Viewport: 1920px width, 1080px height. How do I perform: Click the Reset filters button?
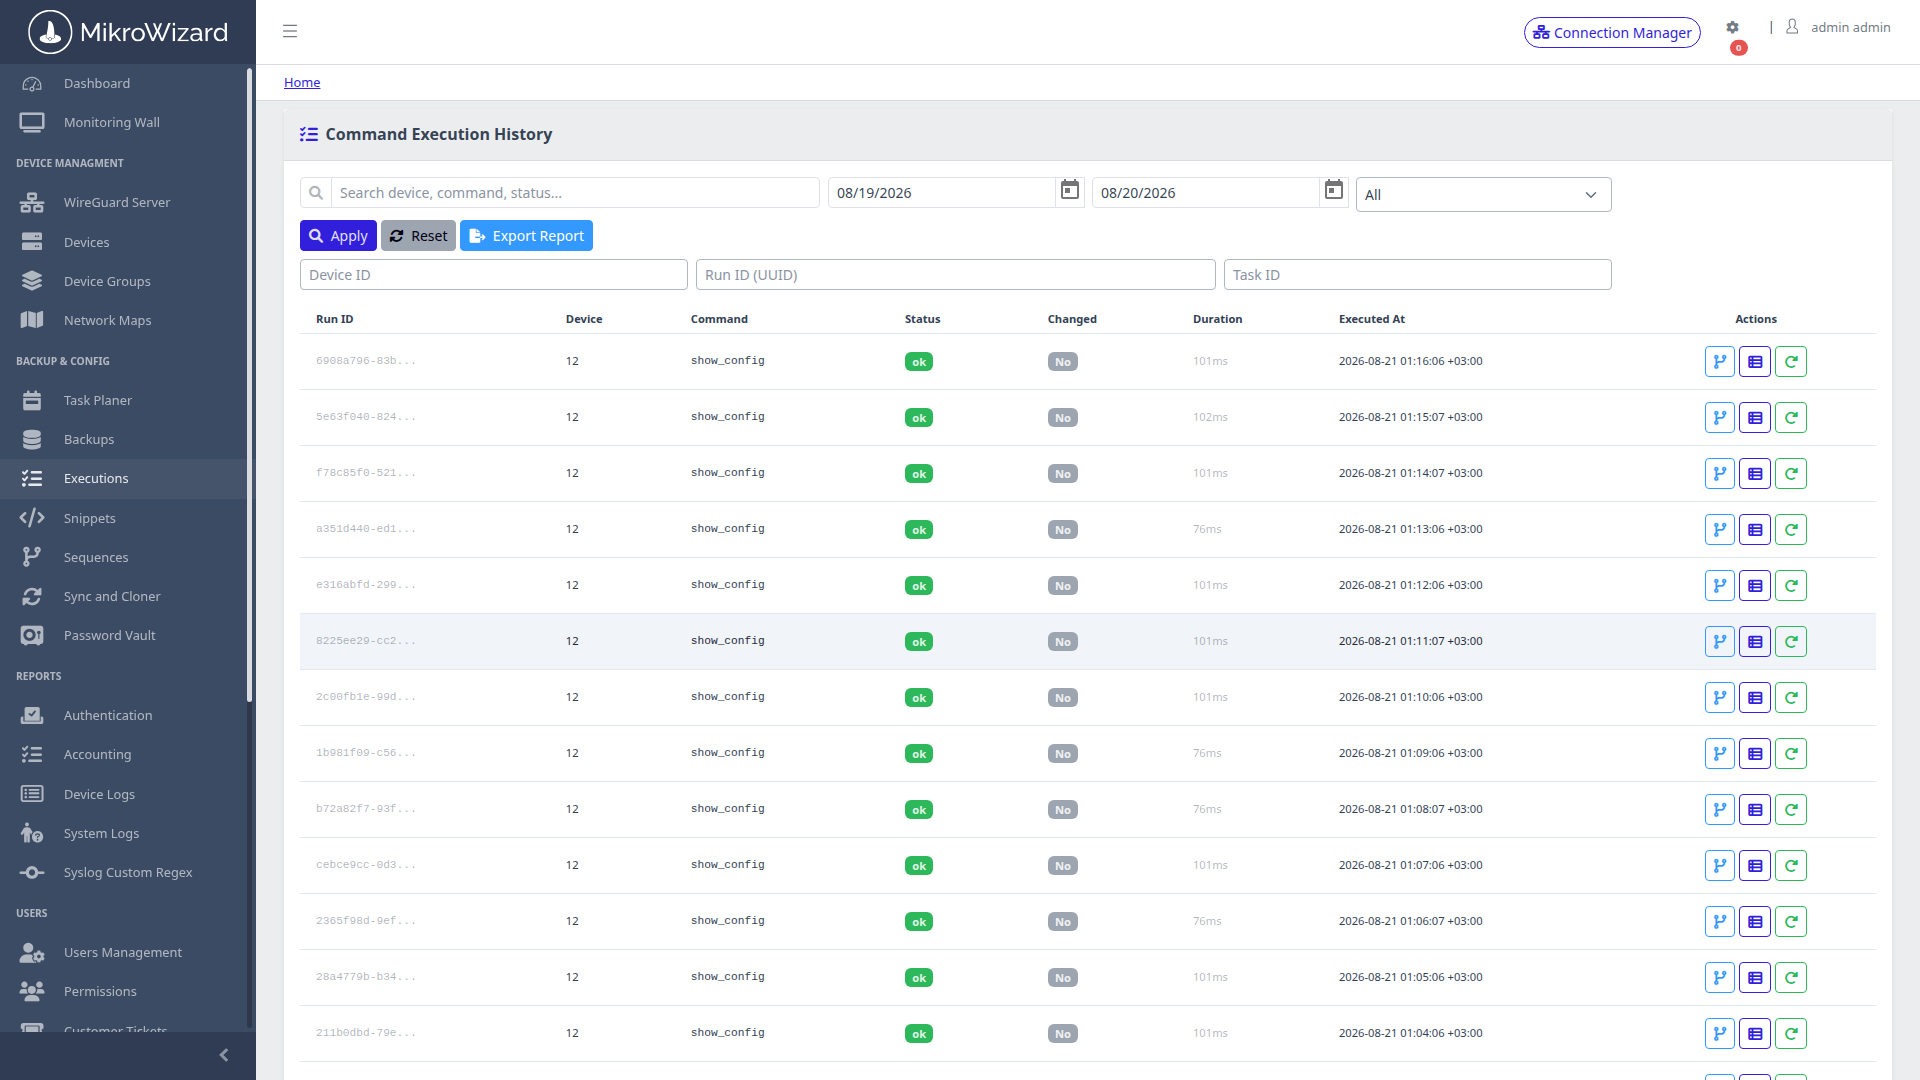tap(418, 236)
